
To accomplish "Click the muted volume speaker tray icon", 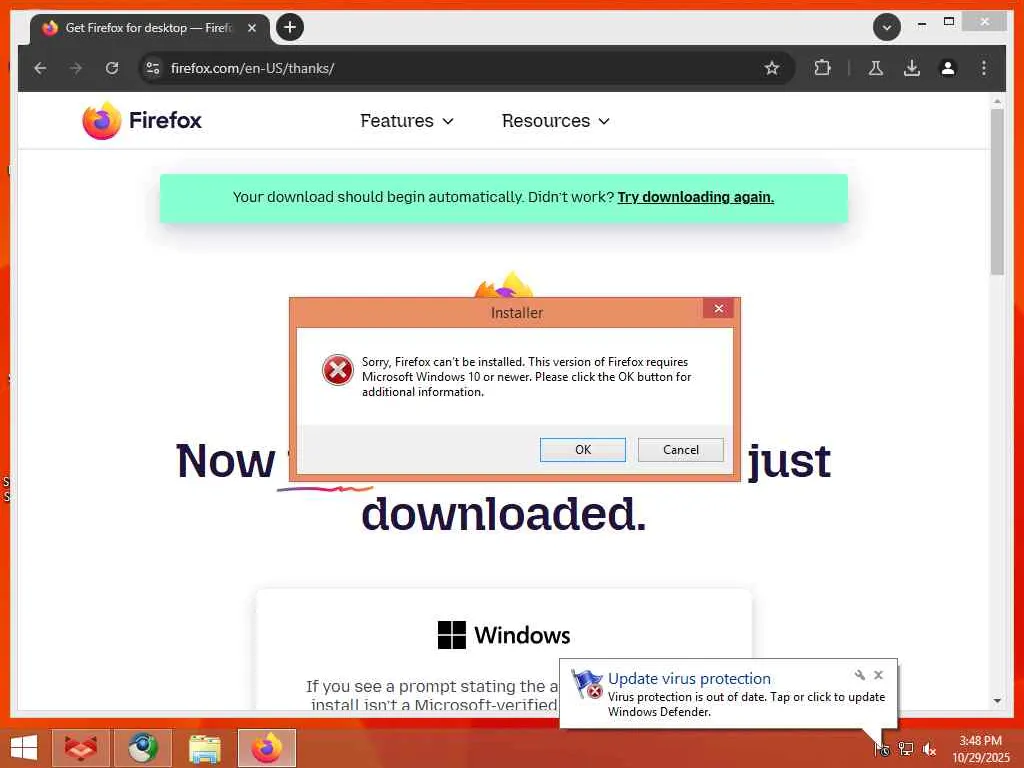I will tap(929, 749).
